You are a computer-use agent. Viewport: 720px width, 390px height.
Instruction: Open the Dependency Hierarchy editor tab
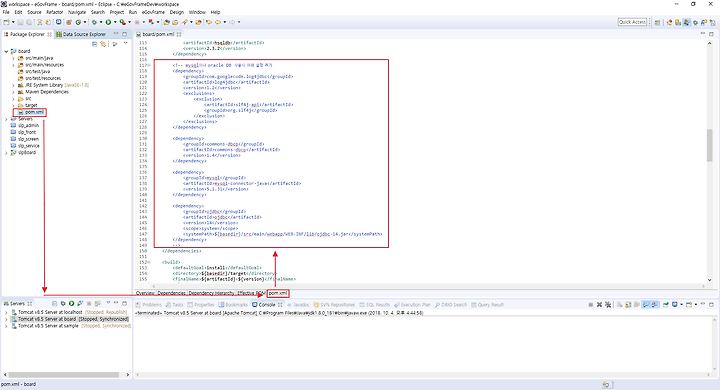click(x=211, y=293)
